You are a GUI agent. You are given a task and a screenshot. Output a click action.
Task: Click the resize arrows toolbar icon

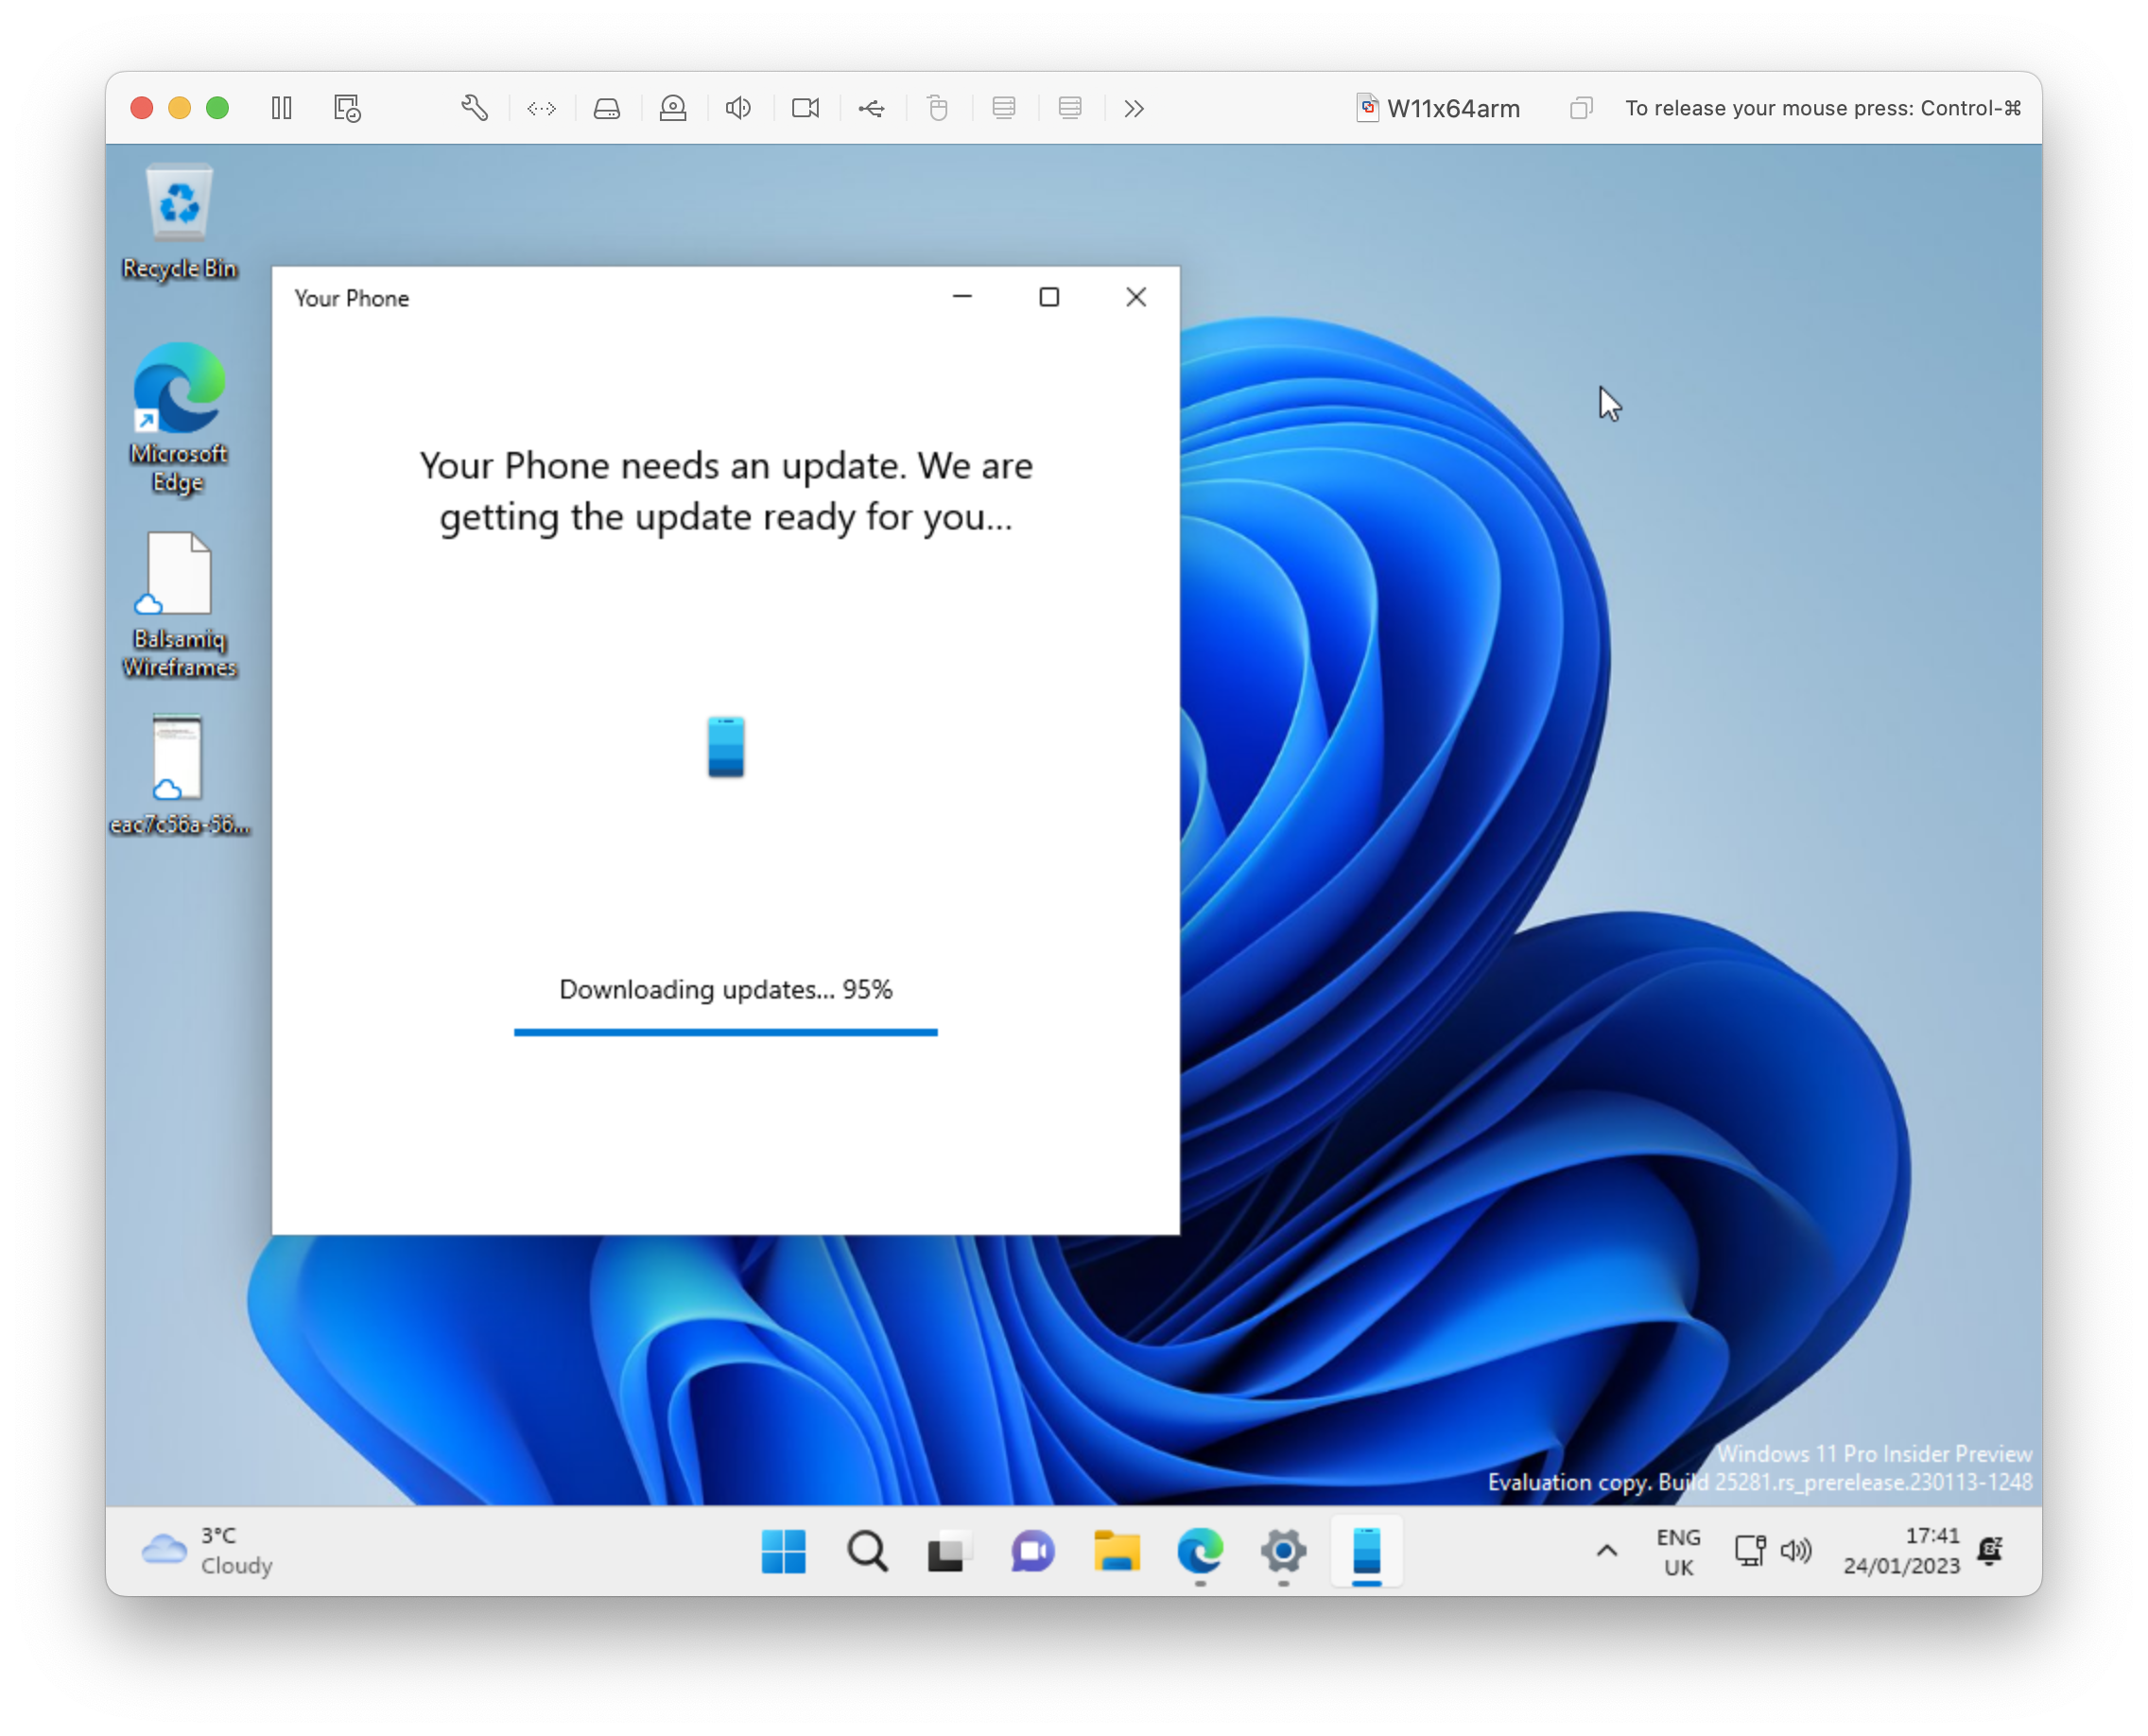tap(541, 108)
